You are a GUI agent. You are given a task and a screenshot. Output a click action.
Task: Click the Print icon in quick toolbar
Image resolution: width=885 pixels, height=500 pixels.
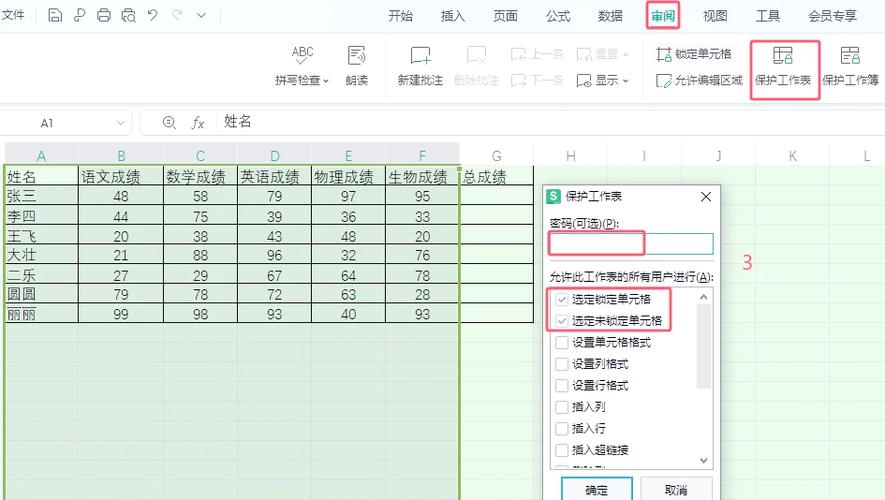[104, 15]
